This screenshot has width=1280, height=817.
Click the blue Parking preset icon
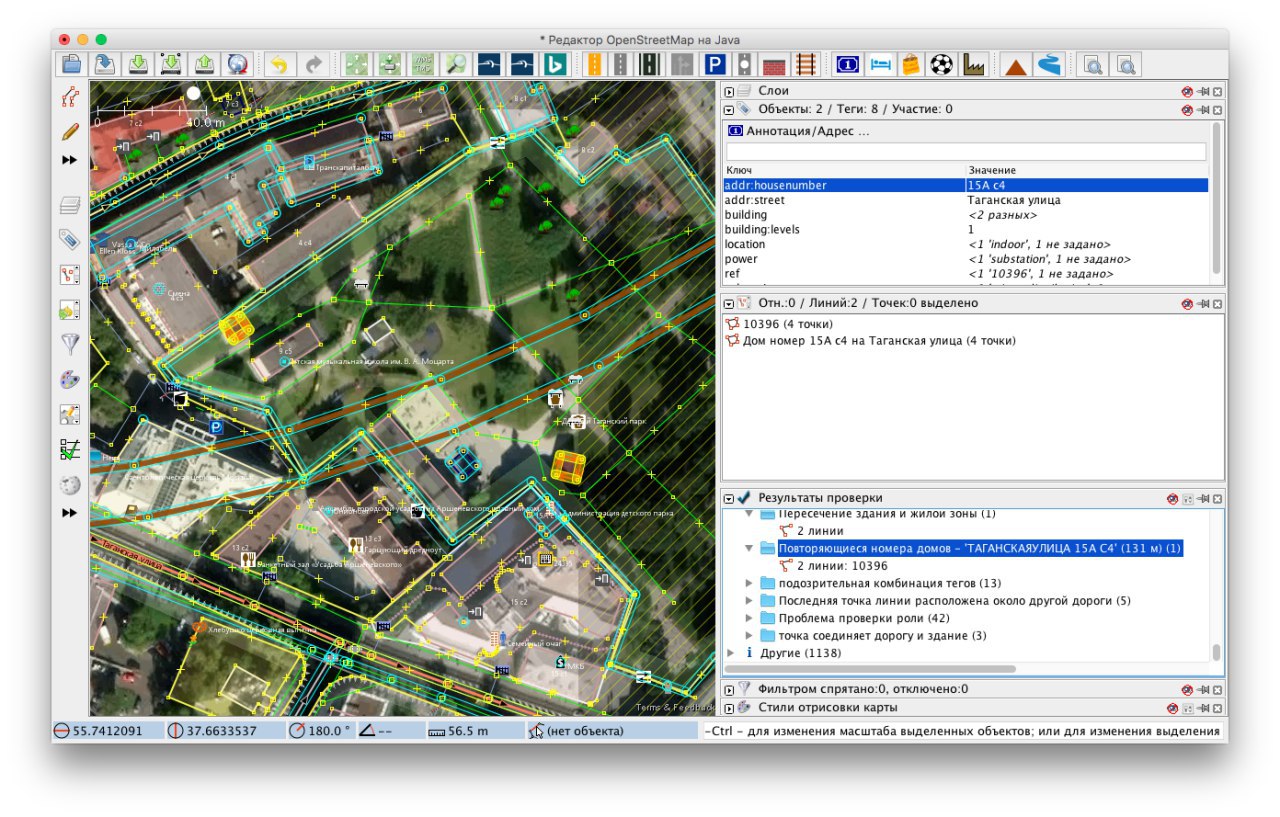coord(714,65)
